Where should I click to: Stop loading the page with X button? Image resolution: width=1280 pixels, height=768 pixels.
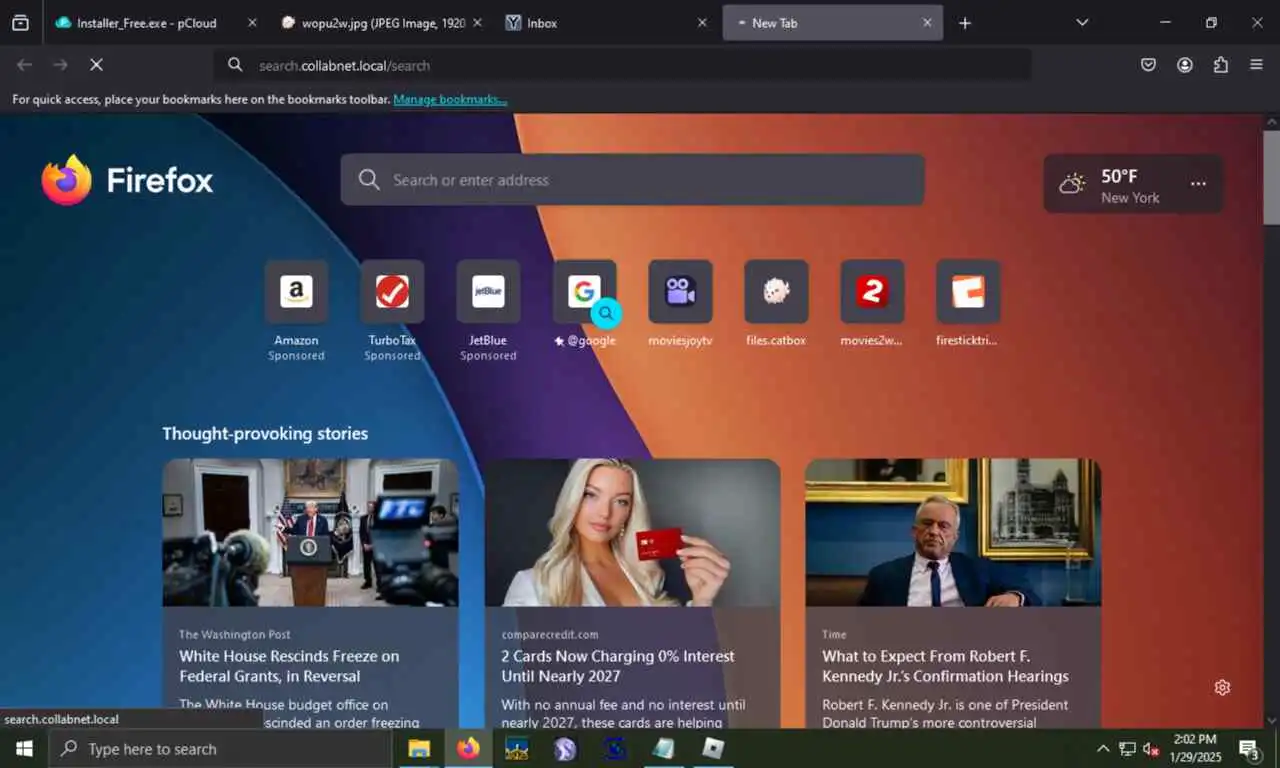(96, 65)
